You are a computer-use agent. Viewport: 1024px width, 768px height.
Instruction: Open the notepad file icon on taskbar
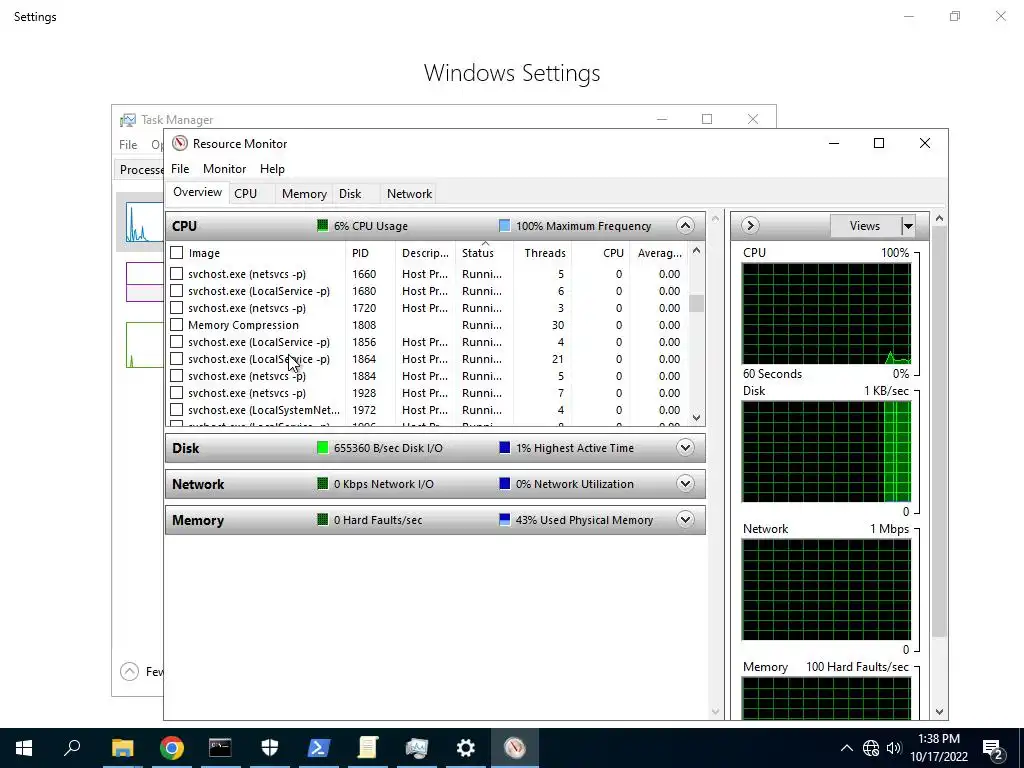(368, 748)
